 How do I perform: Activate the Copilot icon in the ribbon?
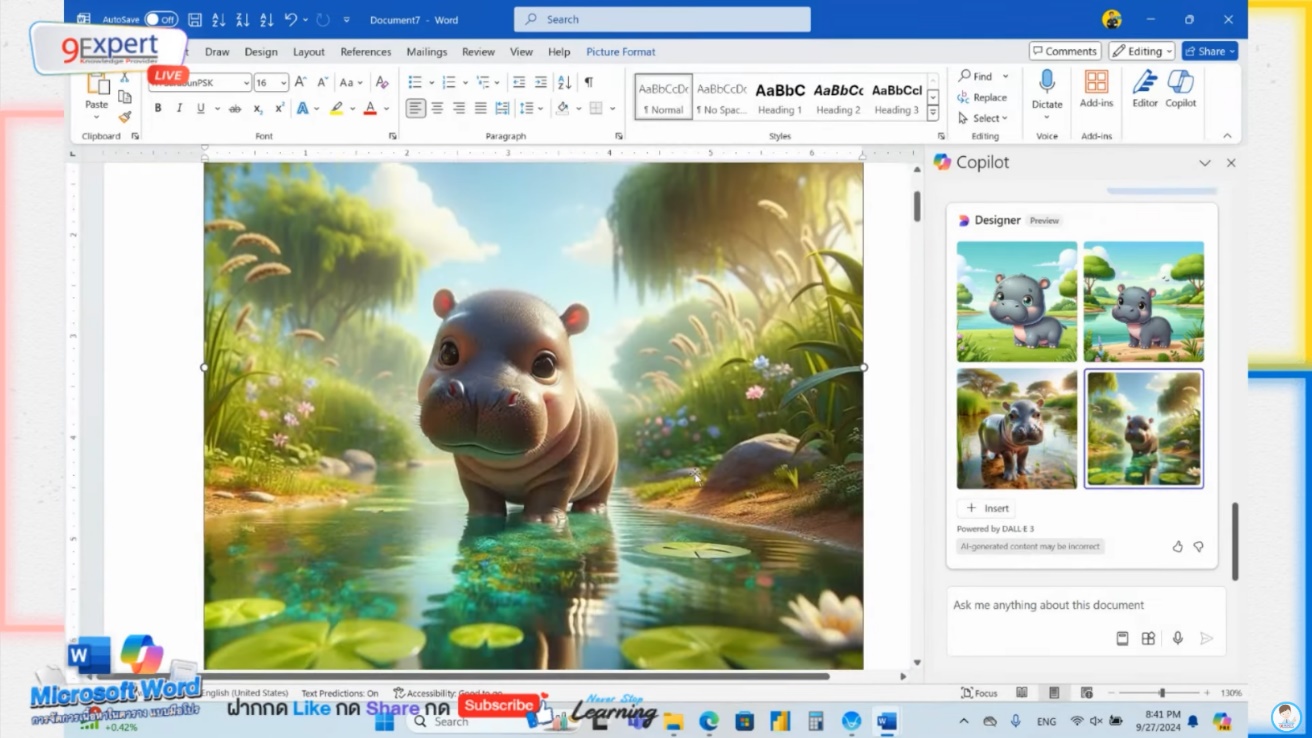coord(1180,90)
